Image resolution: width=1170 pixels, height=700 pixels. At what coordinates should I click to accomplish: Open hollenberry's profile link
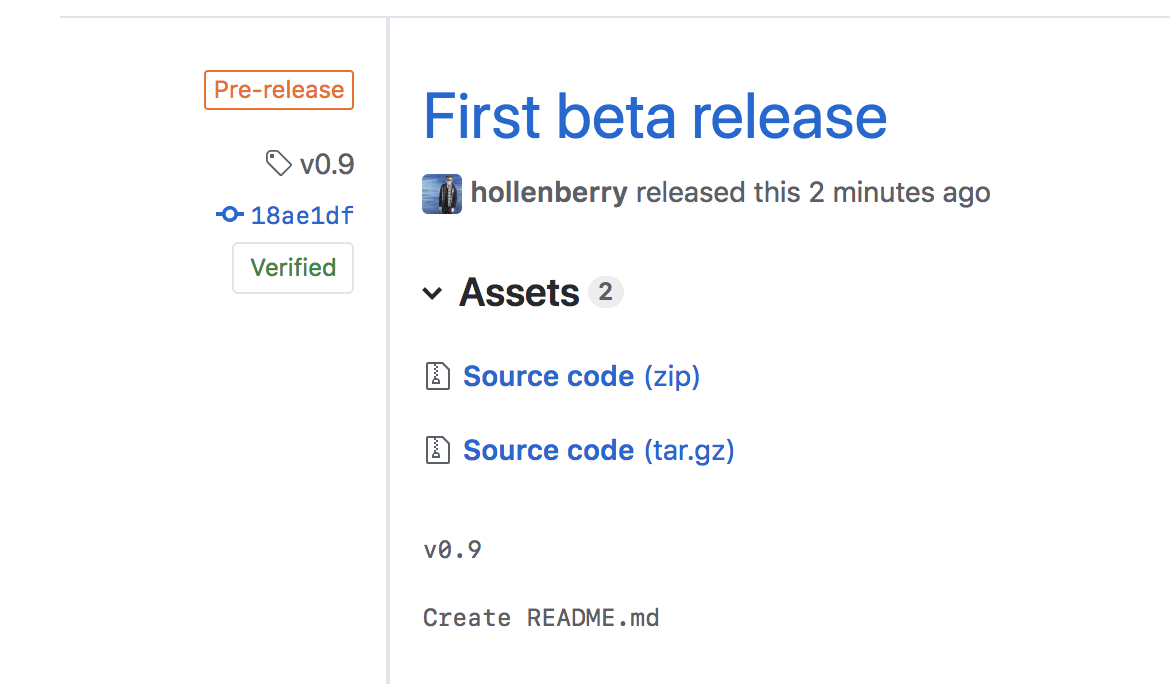pos(549,193)
